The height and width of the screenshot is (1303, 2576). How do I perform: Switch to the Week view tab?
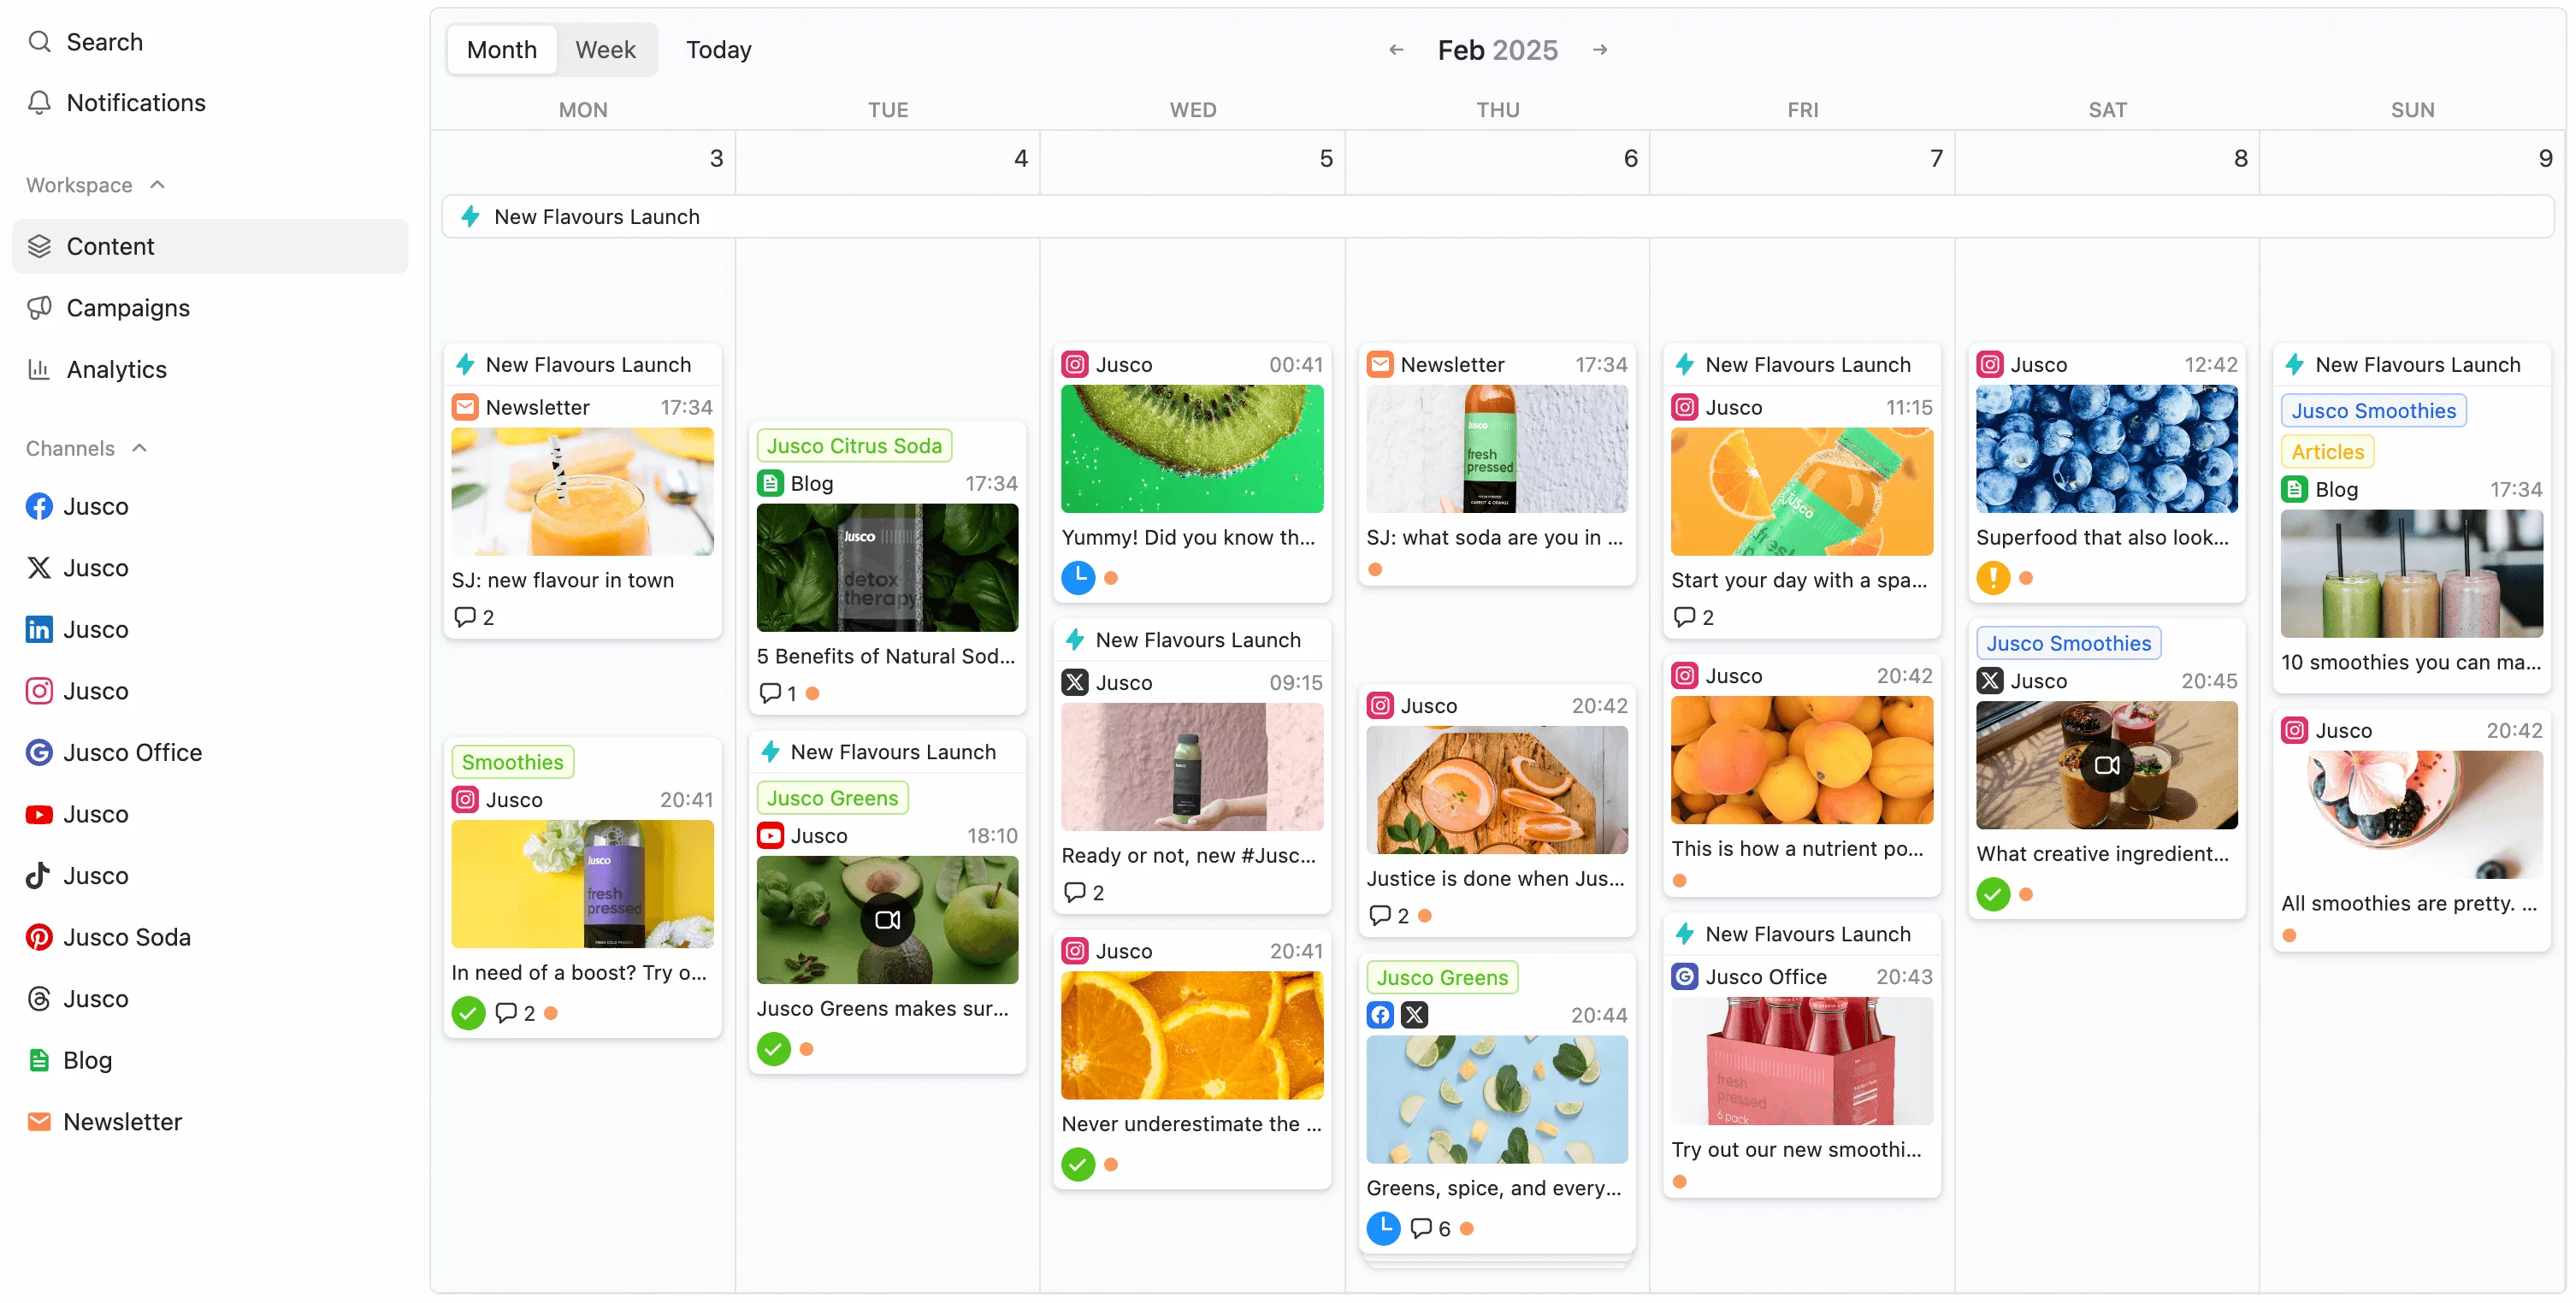tap(603, 50)
